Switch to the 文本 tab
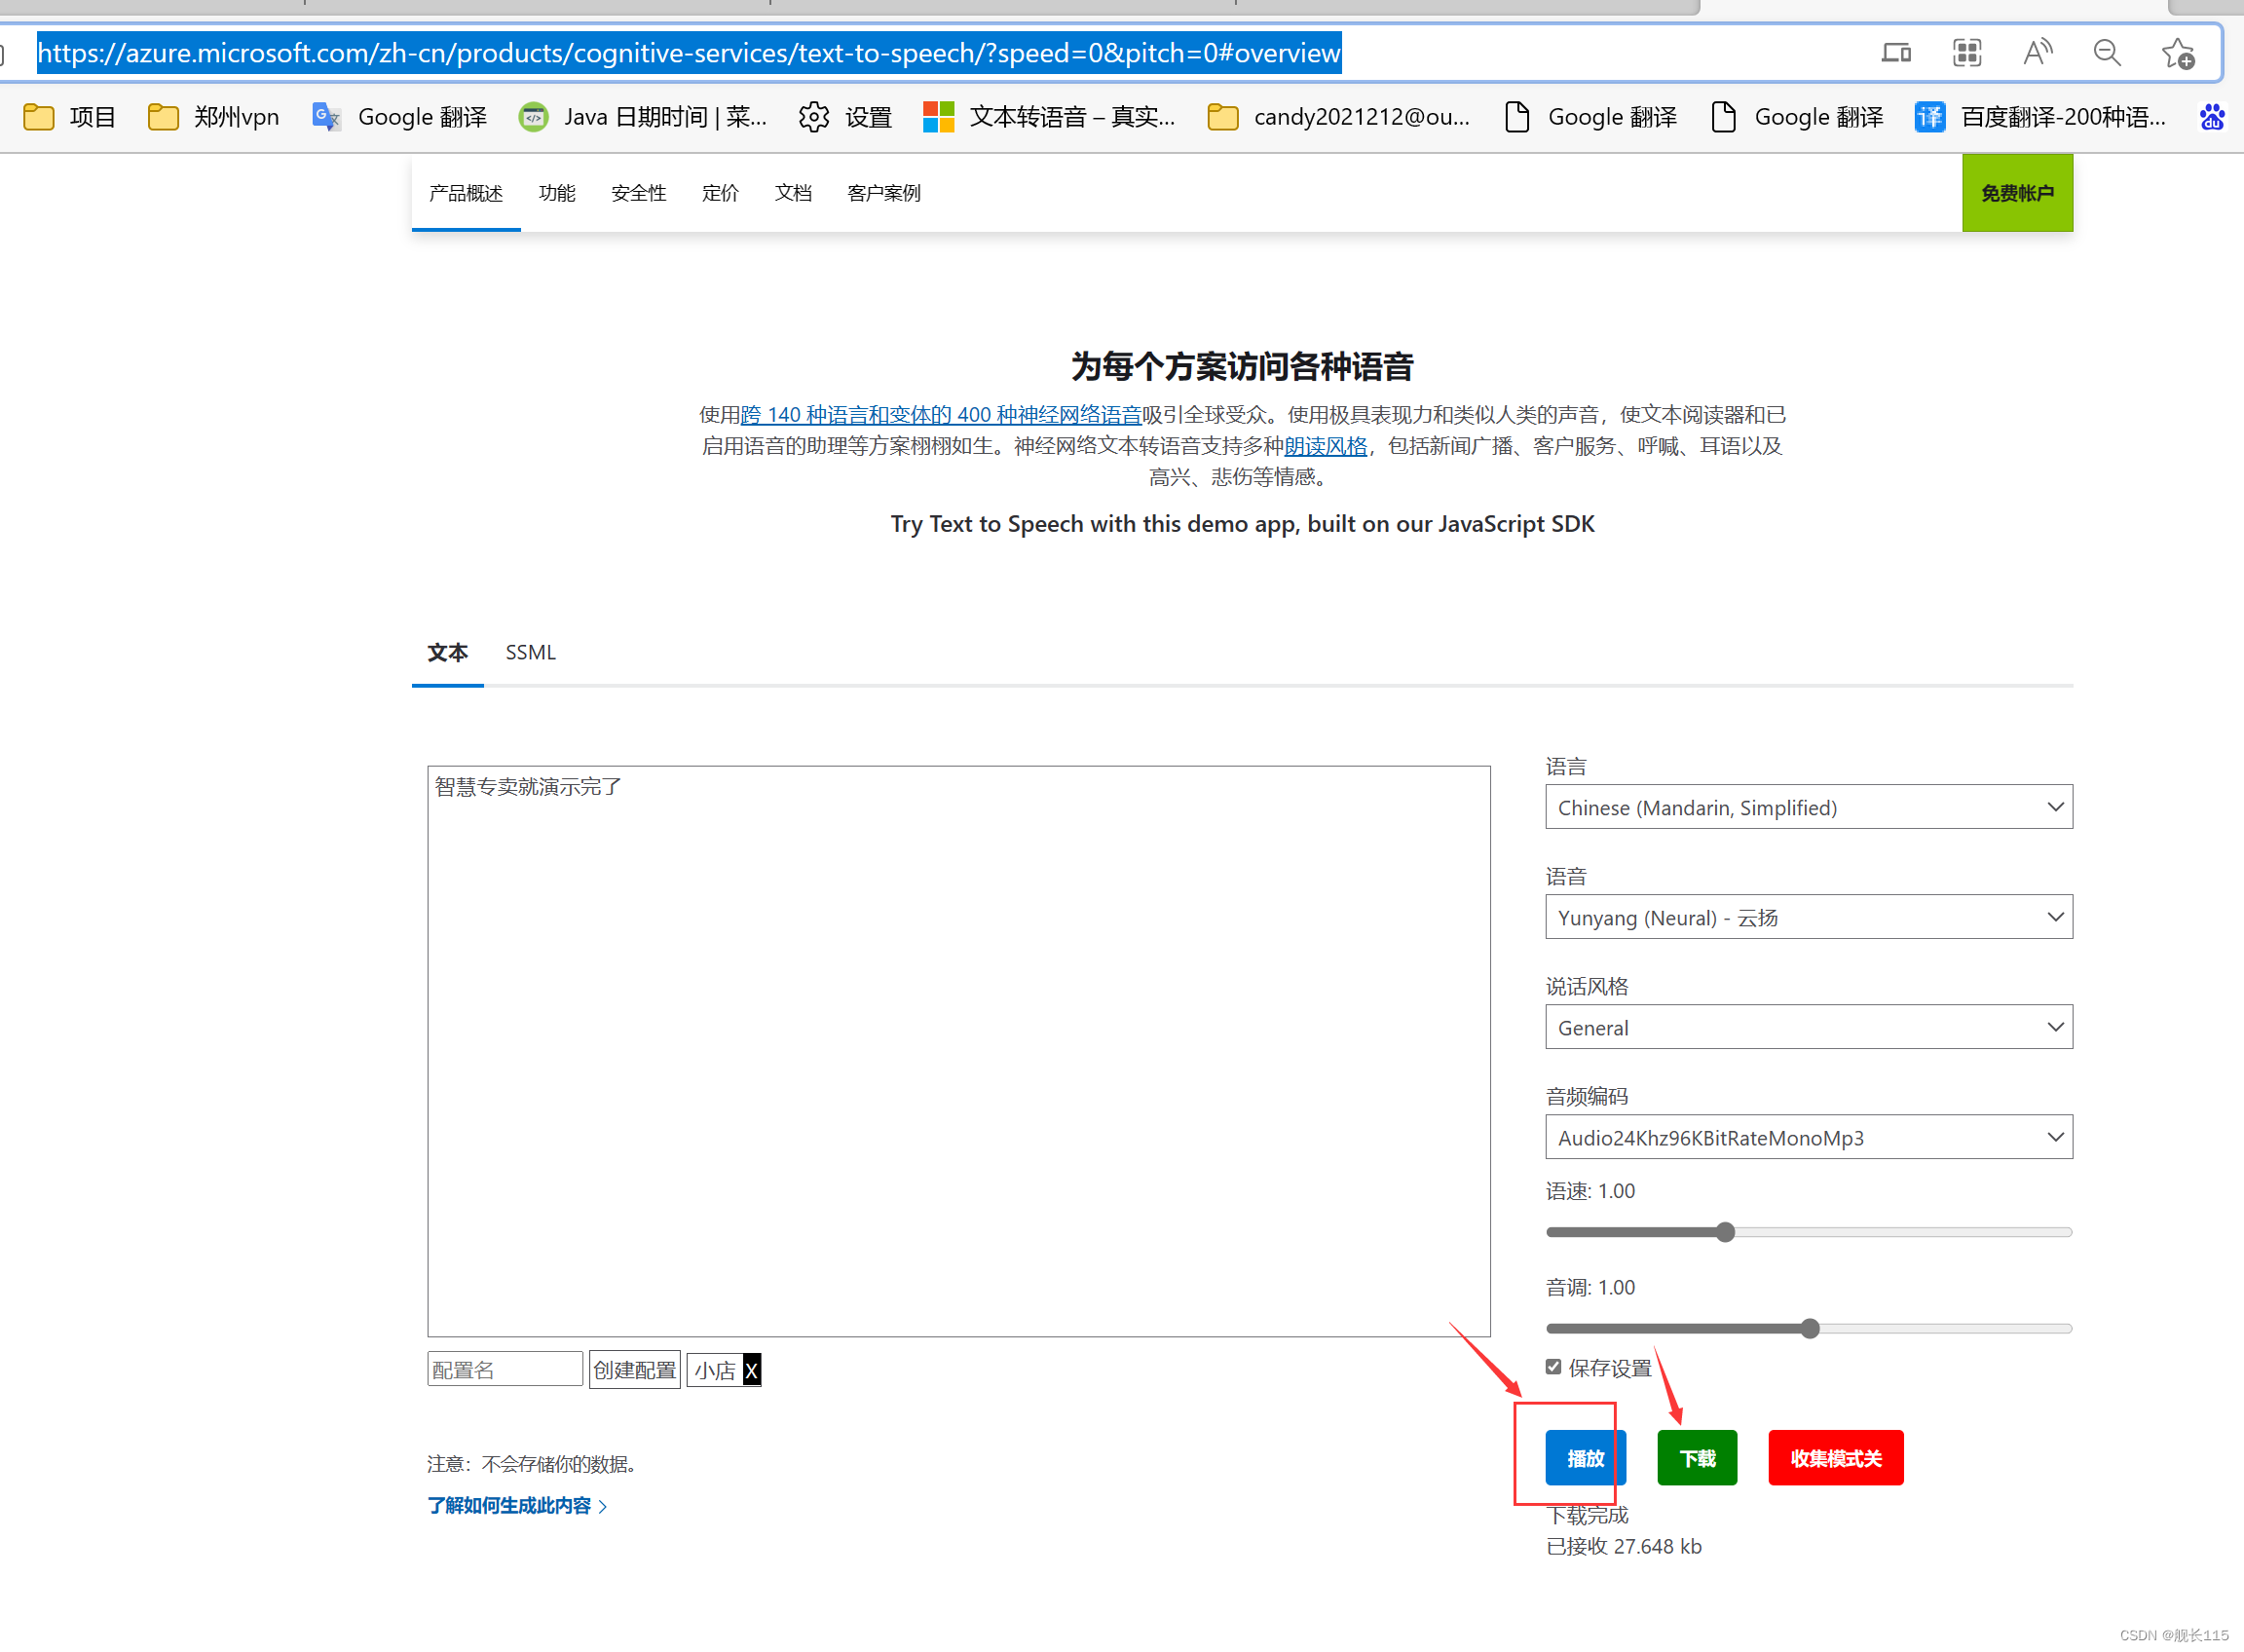 [x=447, y=653]
